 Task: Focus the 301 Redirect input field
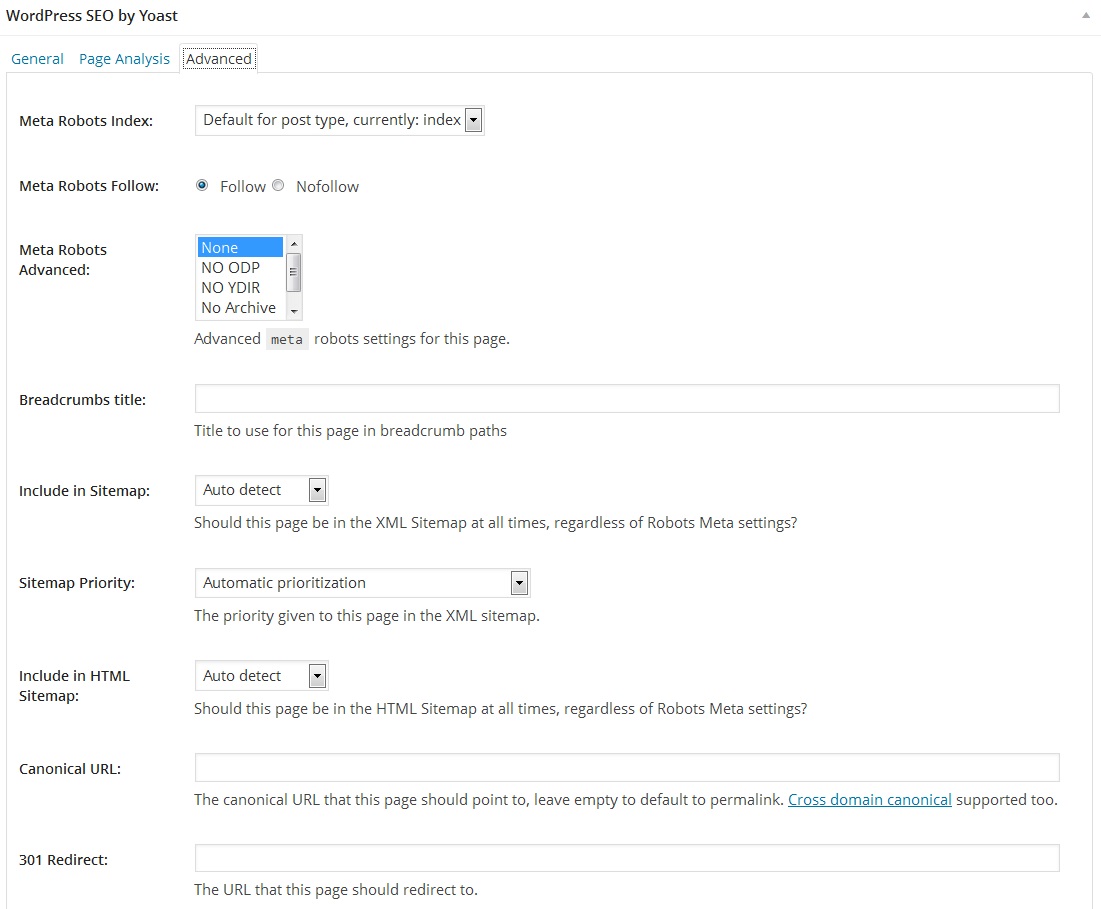click(627, 858)
